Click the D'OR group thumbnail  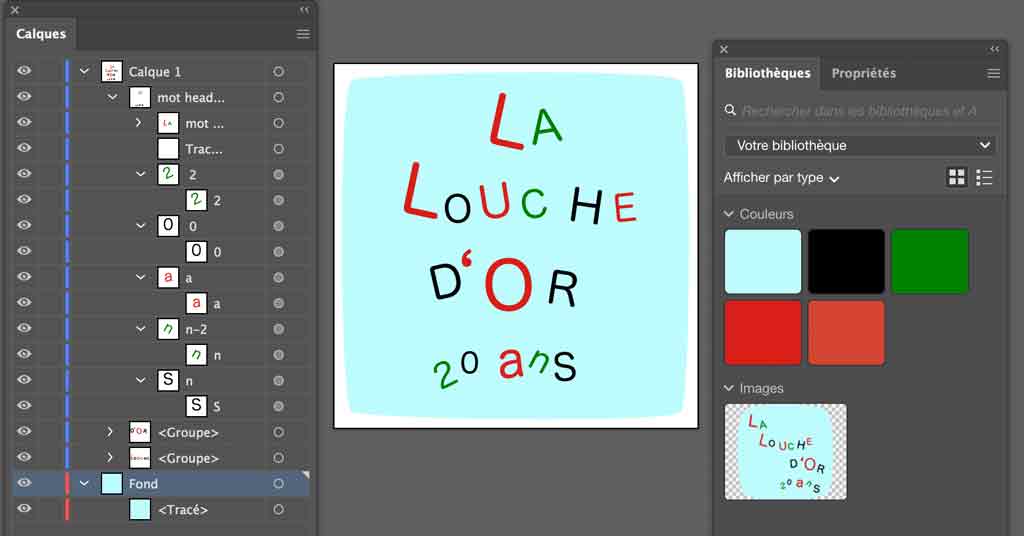[x=140, y=432]
